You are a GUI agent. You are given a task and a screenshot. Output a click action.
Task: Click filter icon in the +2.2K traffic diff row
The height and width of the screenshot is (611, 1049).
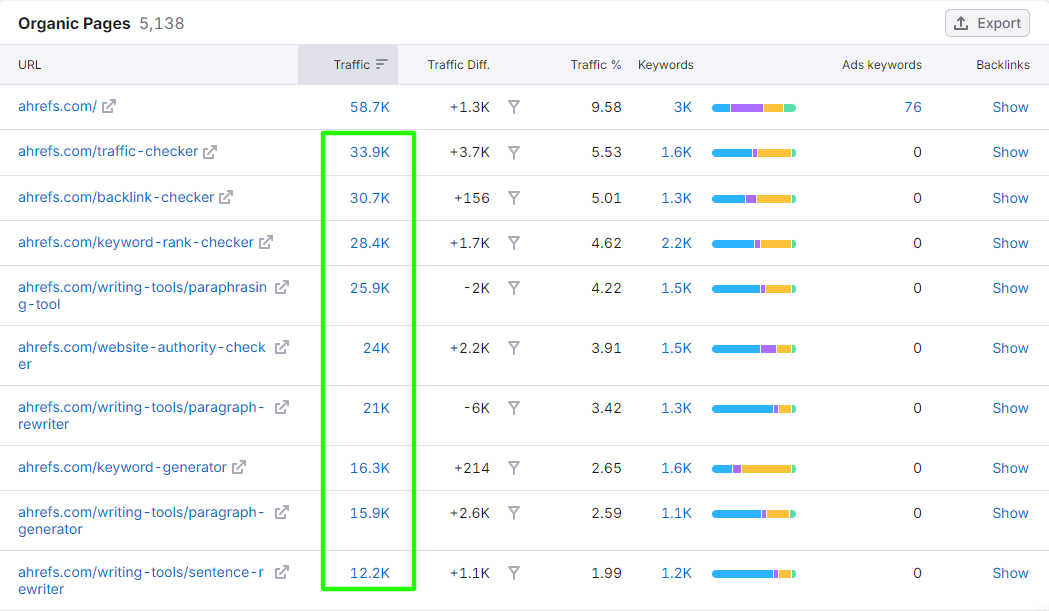point(514,348)
